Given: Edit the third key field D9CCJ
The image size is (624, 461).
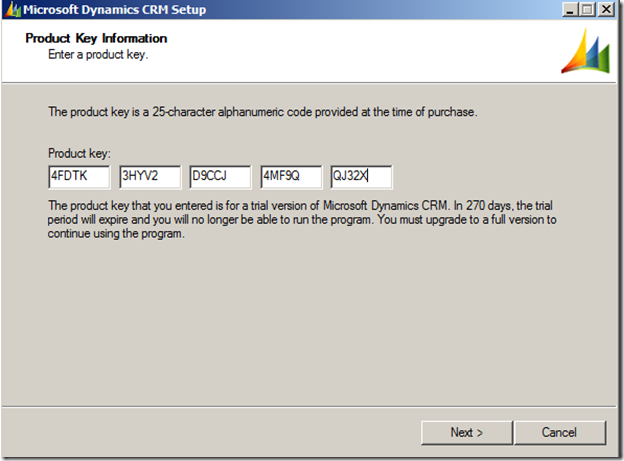Looking at the screenshot, I should tap(220, 176).
